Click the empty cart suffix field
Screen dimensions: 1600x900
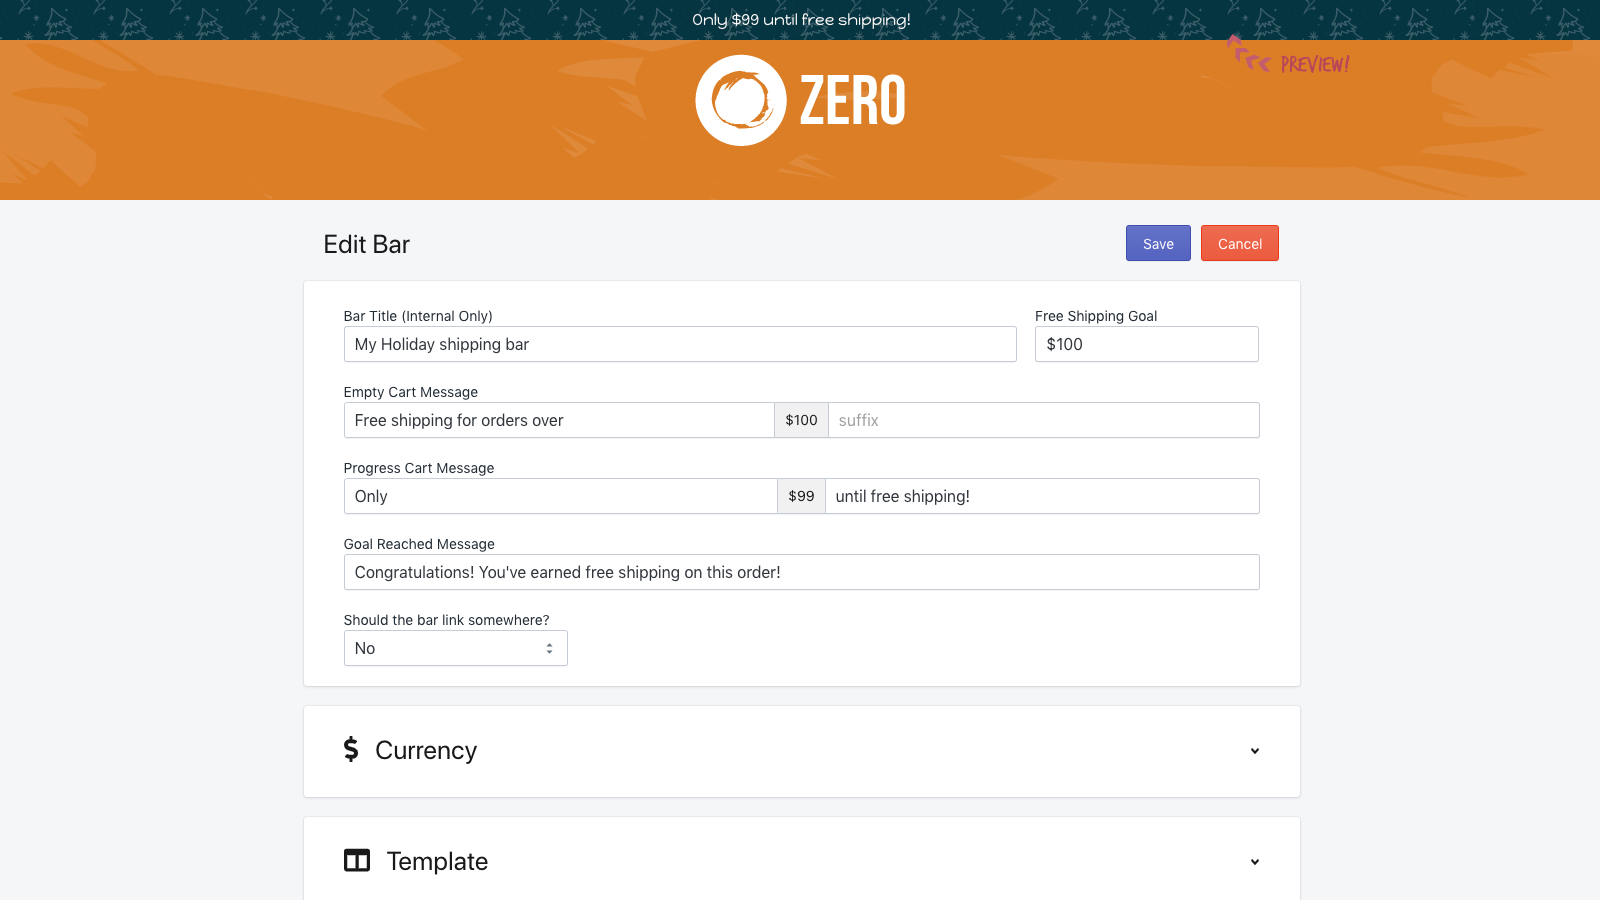tap(1043, 420)
